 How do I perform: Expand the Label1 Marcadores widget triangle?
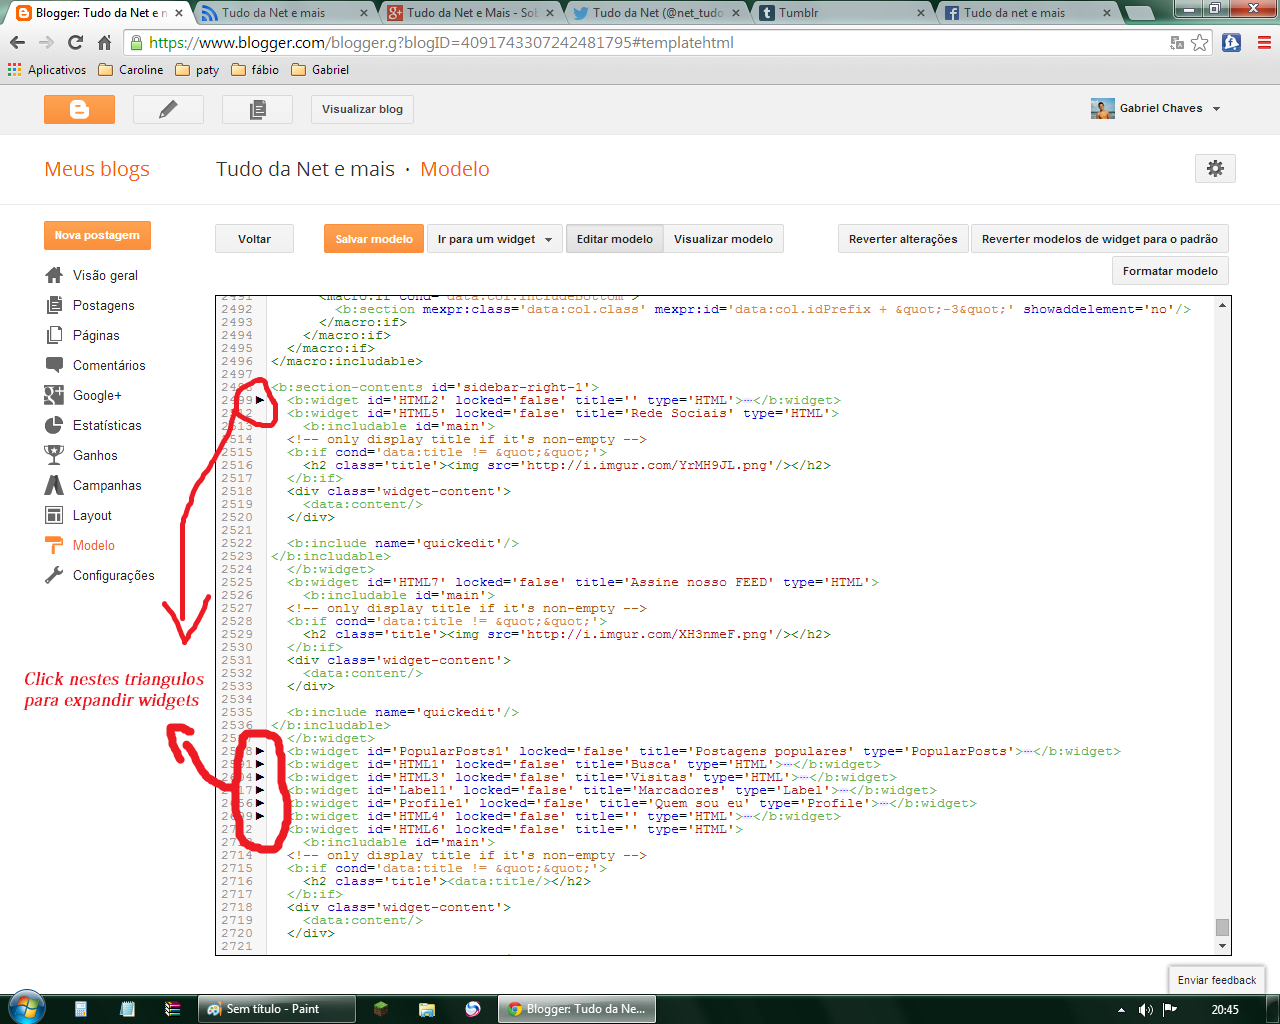260,790
